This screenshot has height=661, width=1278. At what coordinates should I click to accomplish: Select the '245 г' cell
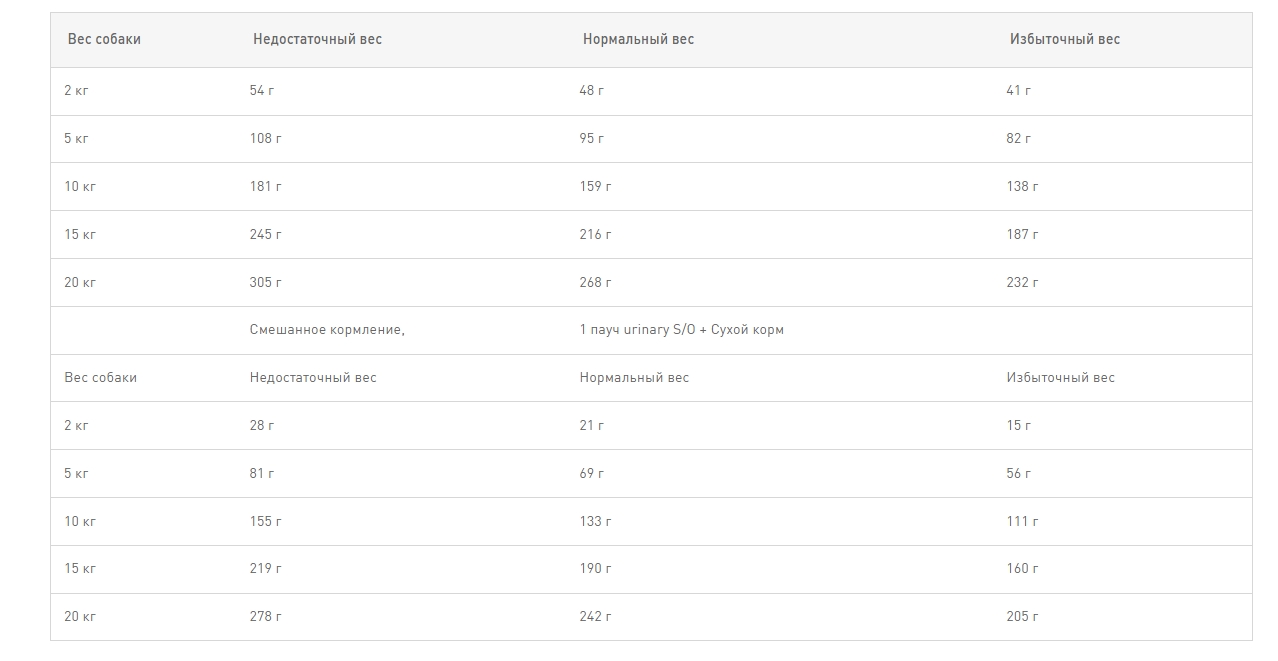point(266,235)
